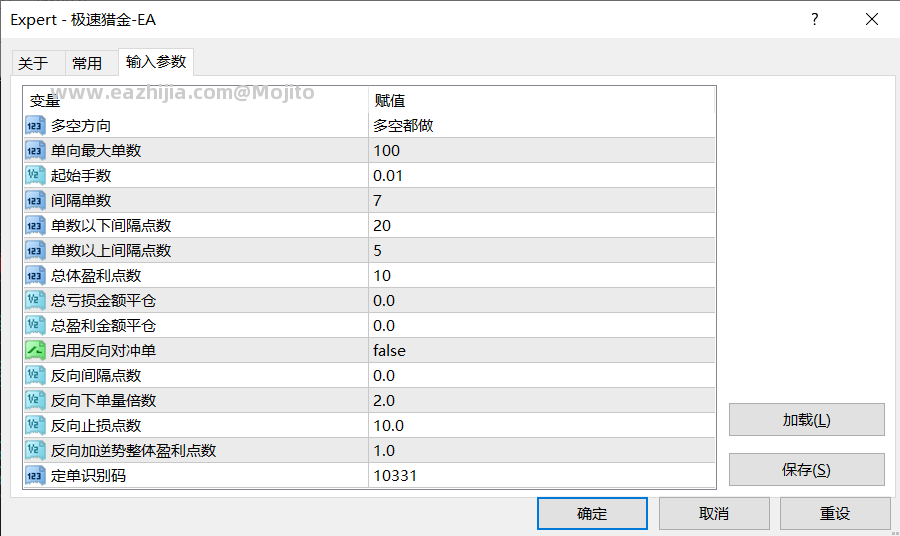The height and width of the screenshot is (536, 900).
Task: Open the false value for 启用反向对冲单
Action: pos(542,351)
